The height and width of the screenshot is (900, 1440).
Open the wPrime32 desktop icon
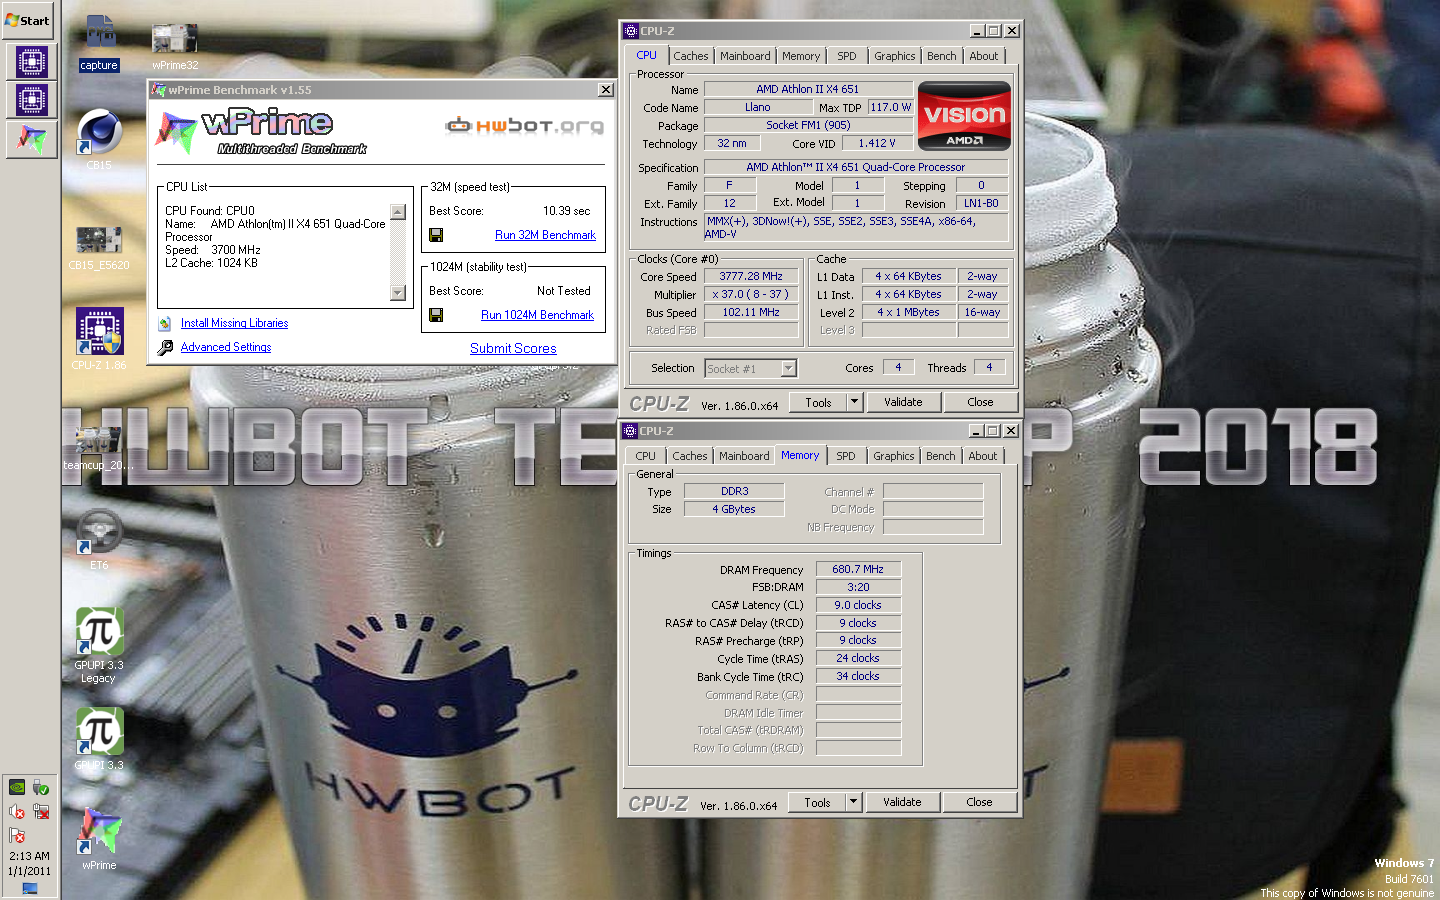pos(175,47)
